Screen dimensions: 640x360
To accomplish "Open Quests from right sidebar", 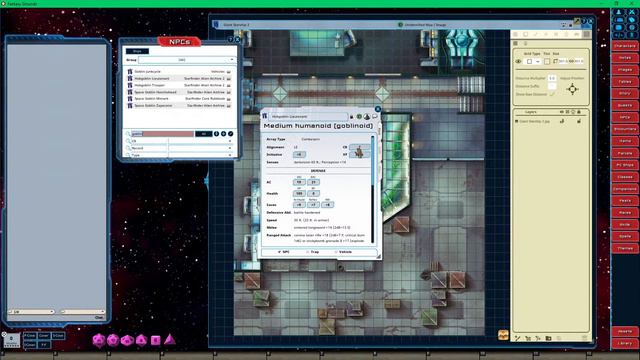I will click(625, 105).
